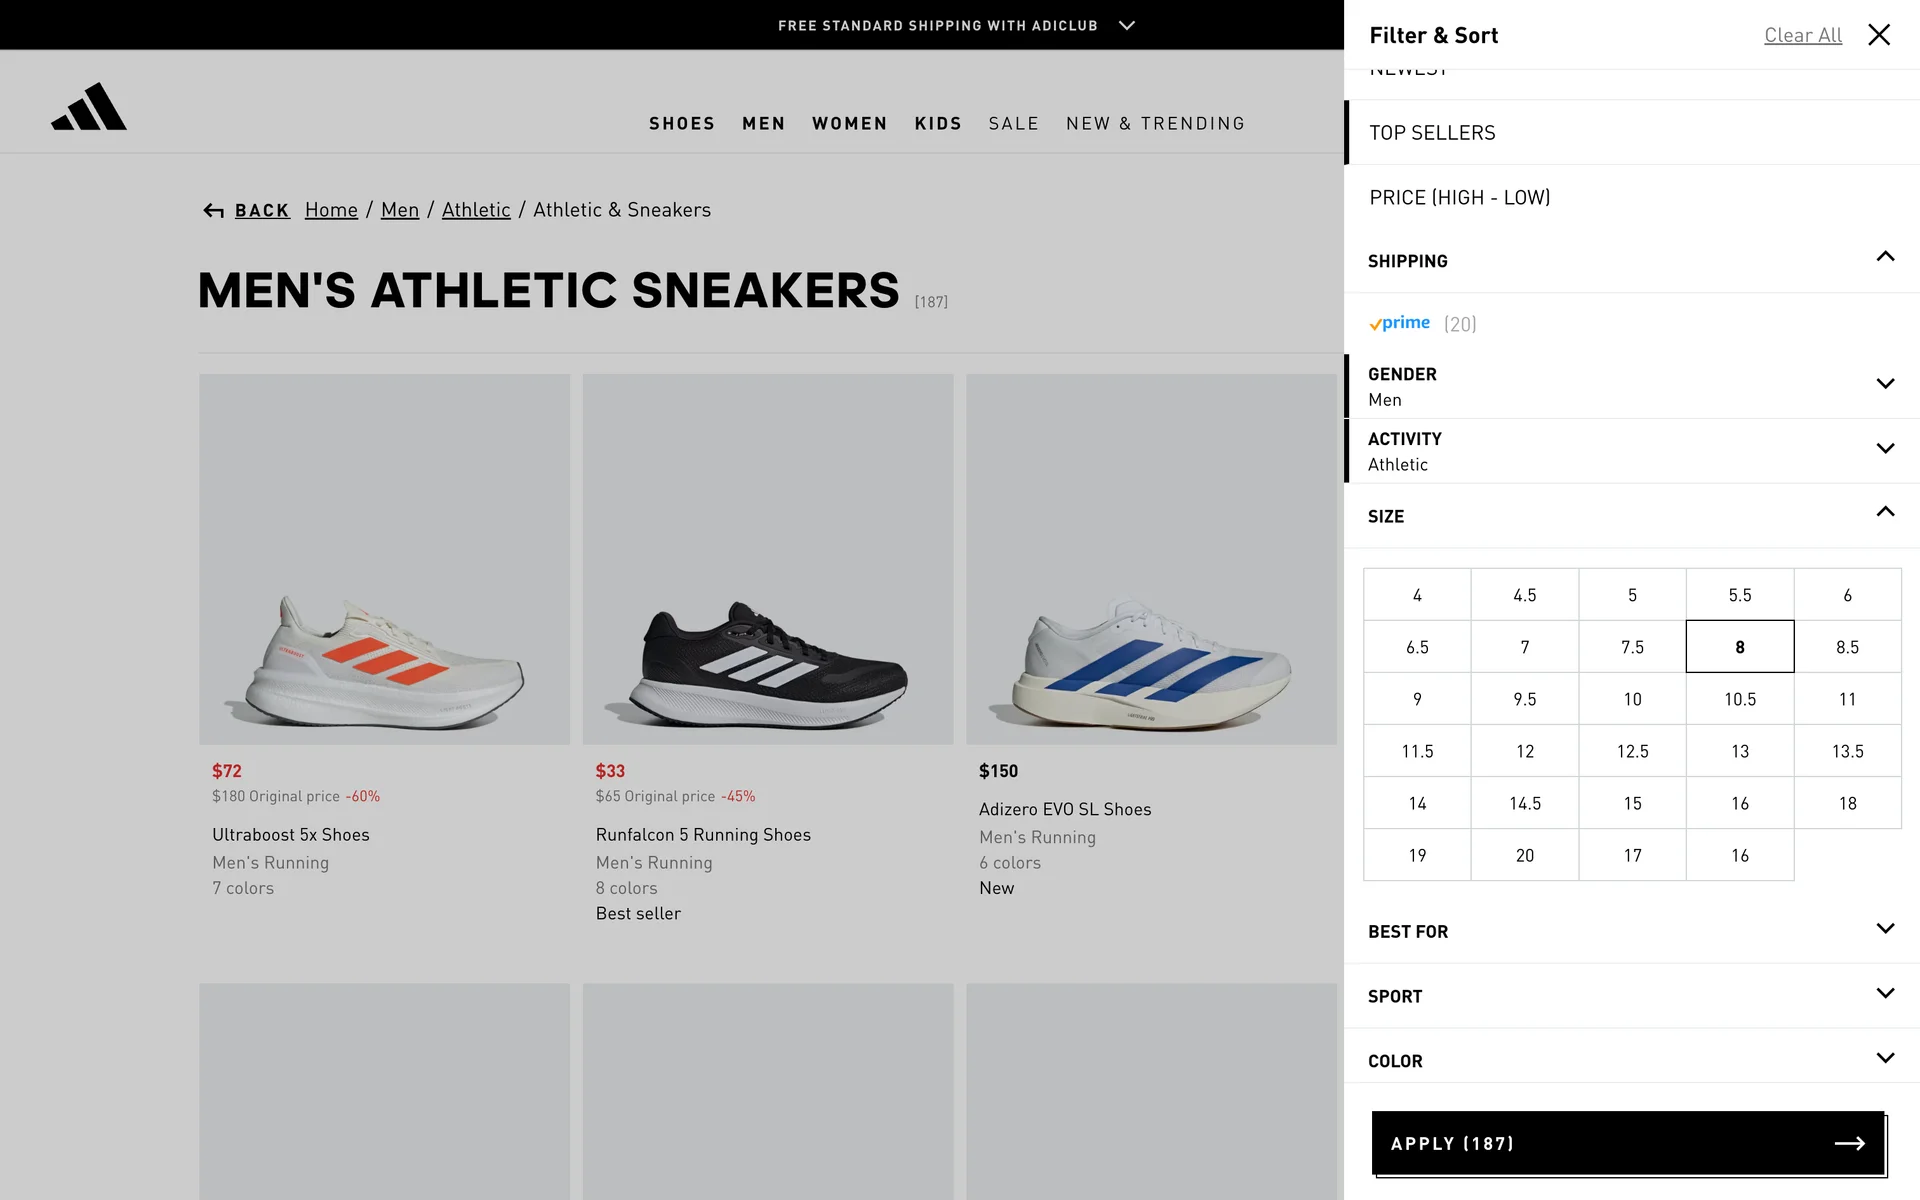Collapse the Size section

pyautogui.click(x=1885, y=512)
